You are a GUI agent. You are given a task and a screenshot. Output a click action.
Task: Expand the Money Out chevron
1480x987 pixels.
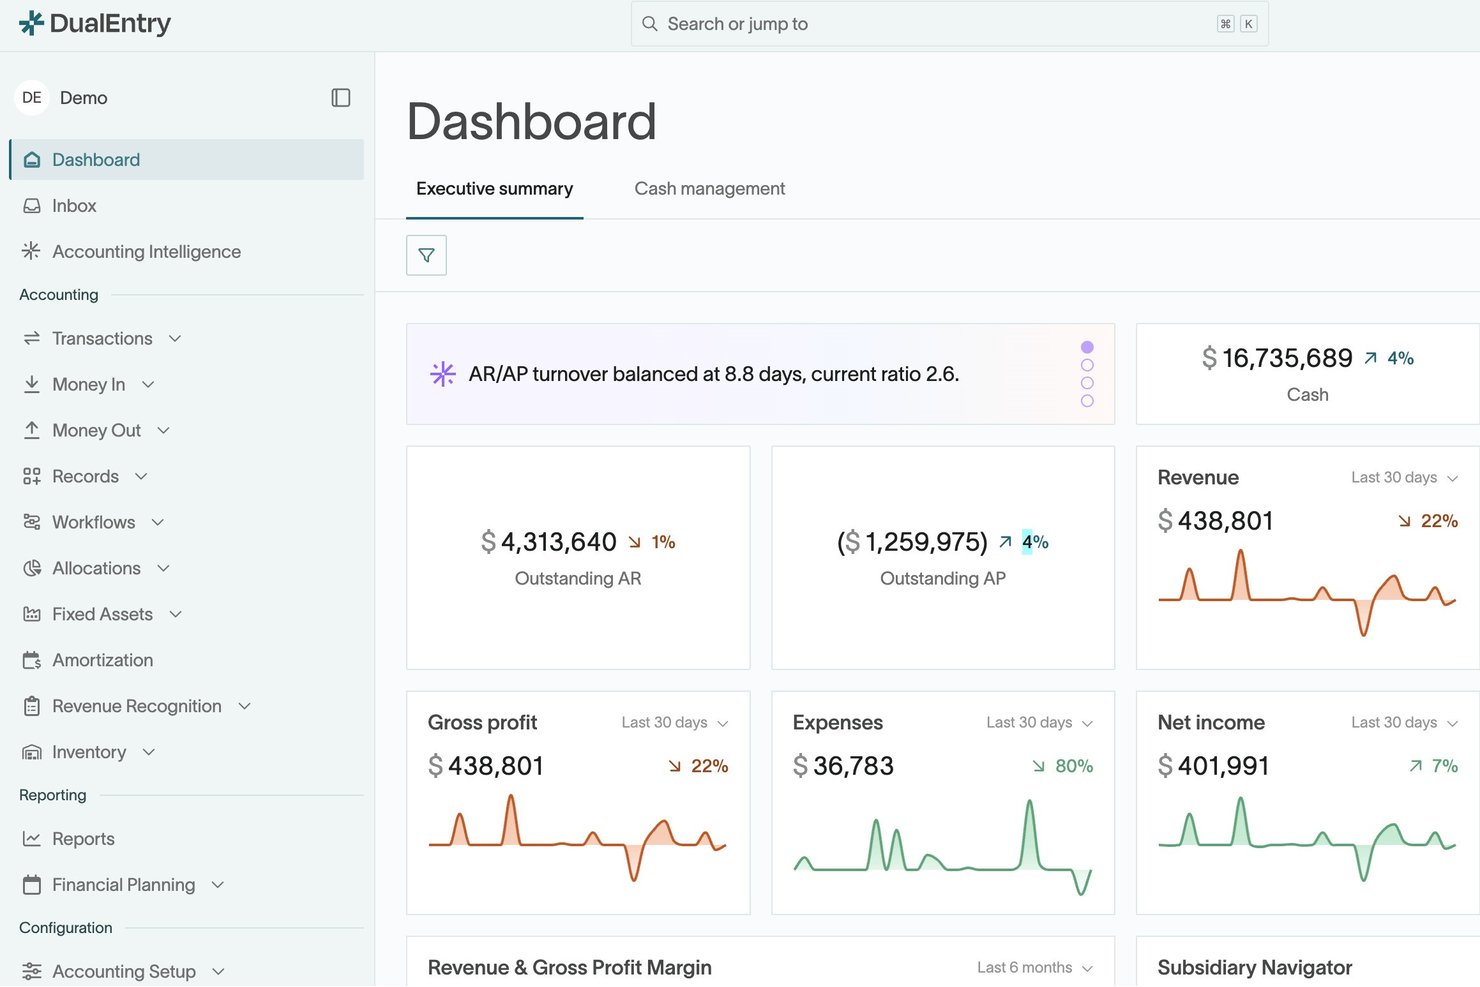[x=164, y=431]
